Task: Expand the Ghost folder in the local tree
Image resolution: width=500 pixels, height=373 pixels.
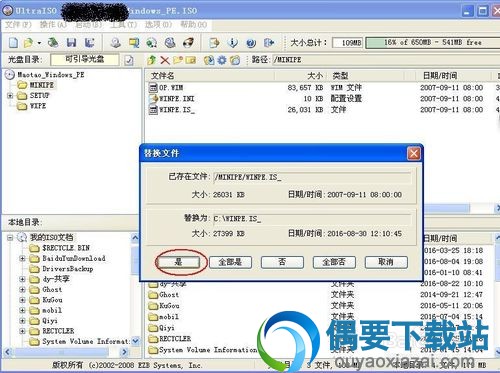Action: click(x=22, y=290)
